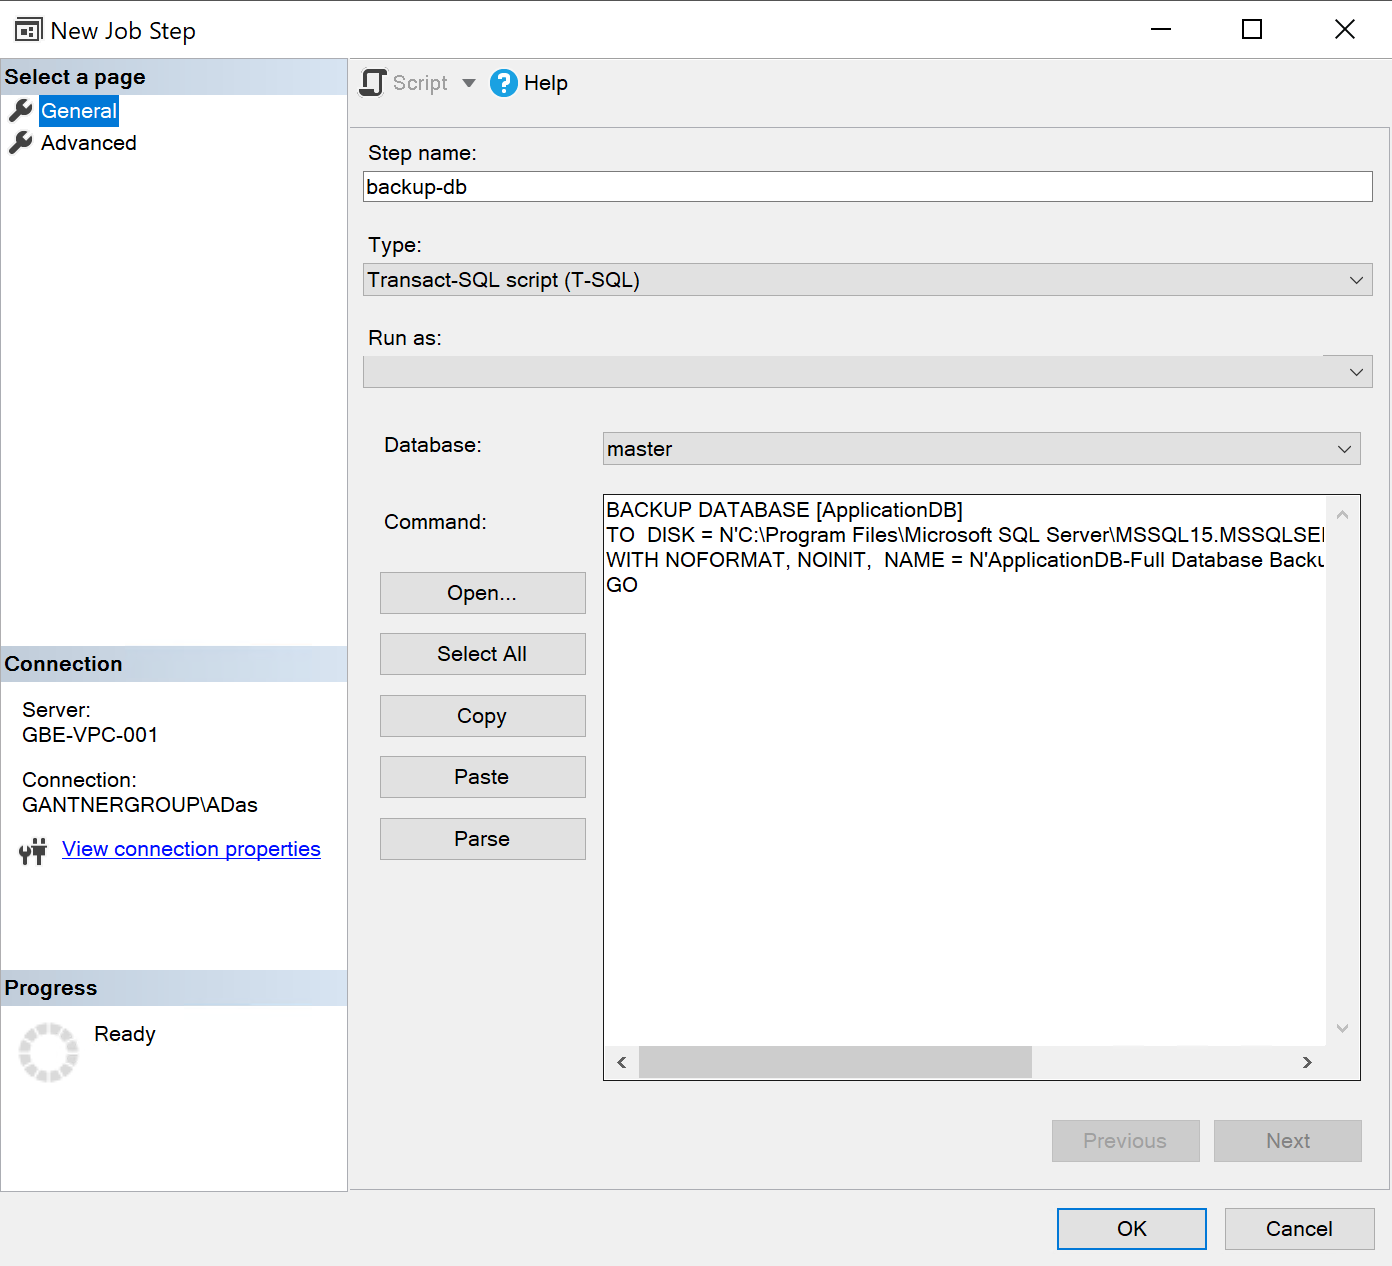The height and width of the screenshot is (1266, 1392).
Task: Select the General page
Action: [x=79, y=111]
